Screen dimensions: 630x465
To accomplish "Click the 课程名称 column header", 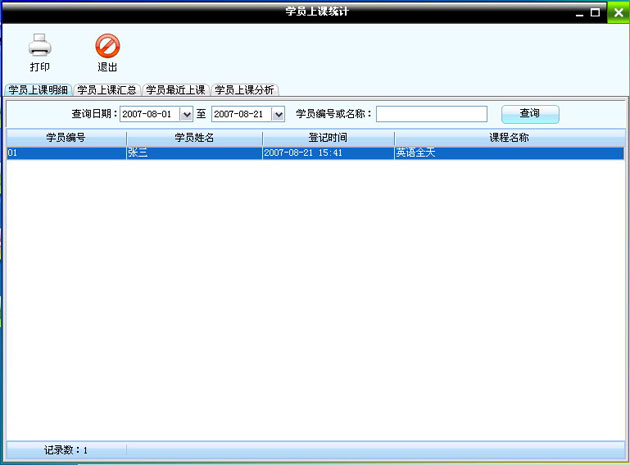I will tap(508, 137).
